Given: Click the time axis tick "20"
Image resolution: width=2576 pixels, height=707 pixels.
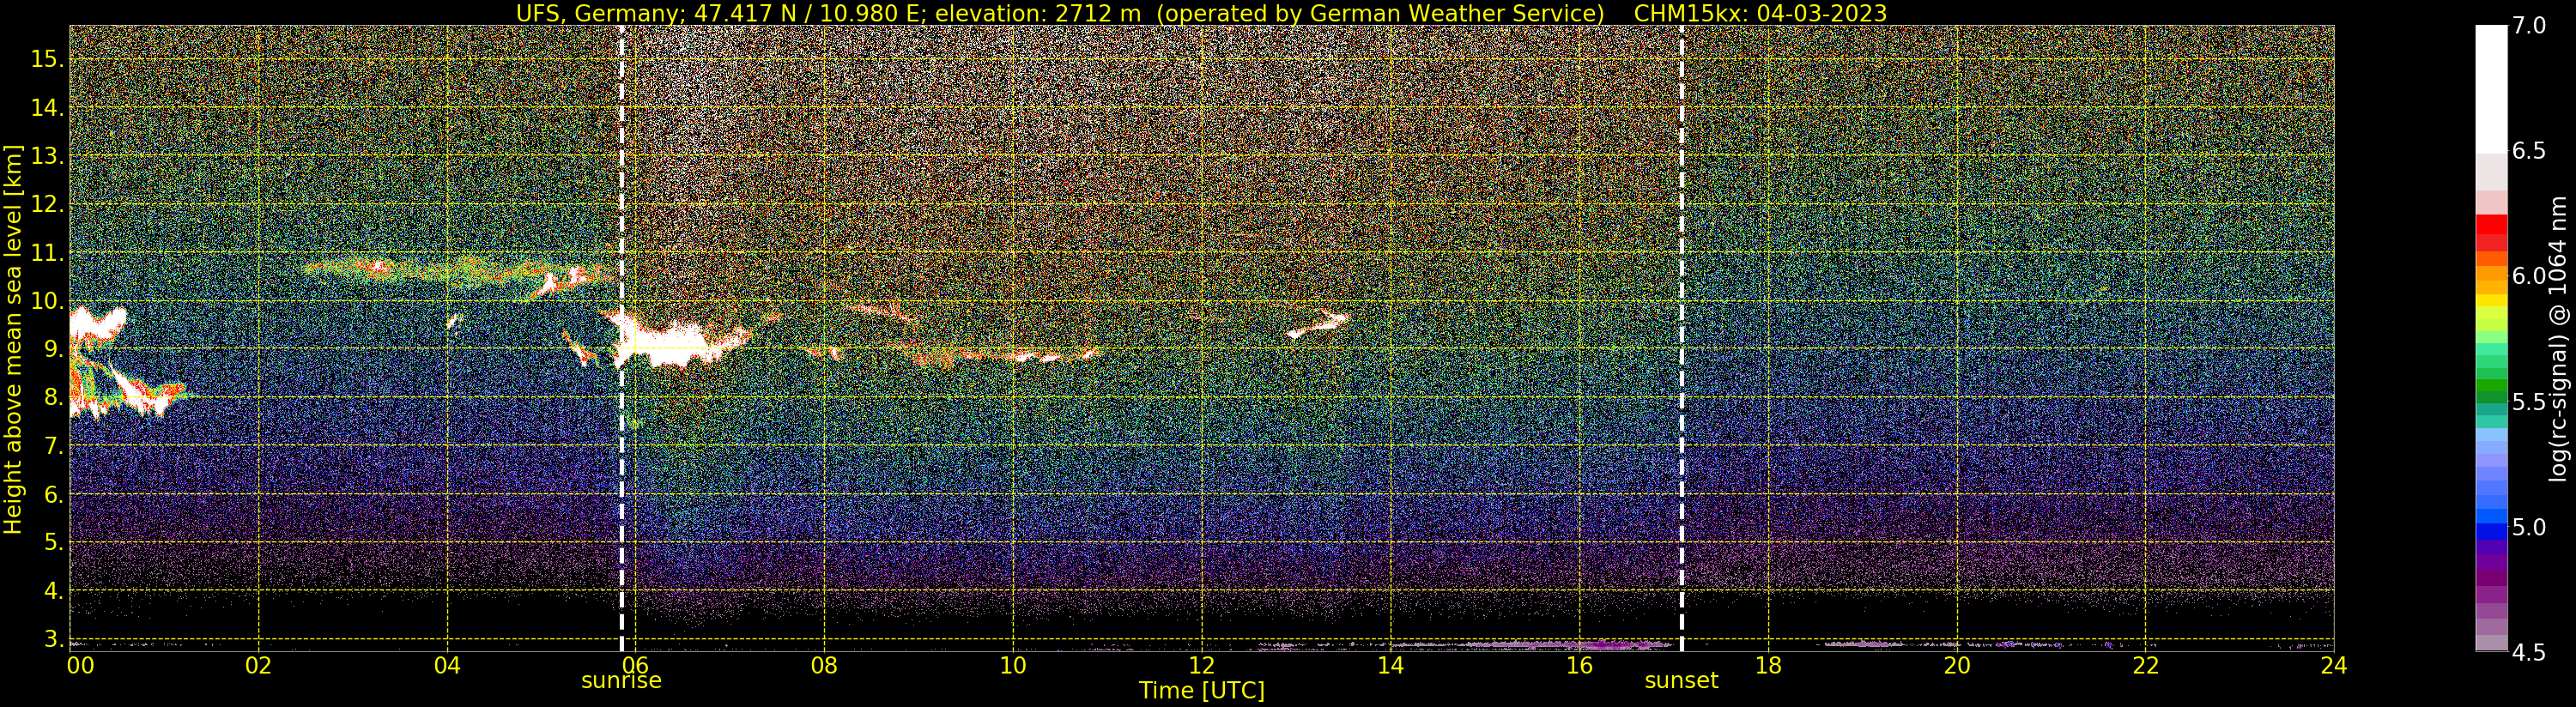Looking at the screenshot, I should coord(1956,665).
